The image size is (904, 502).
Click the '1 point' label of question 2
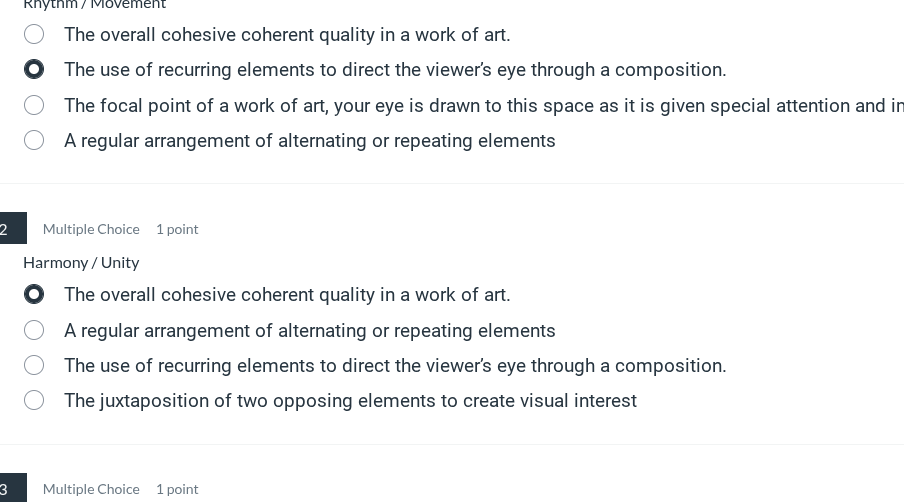coord(177,229)
